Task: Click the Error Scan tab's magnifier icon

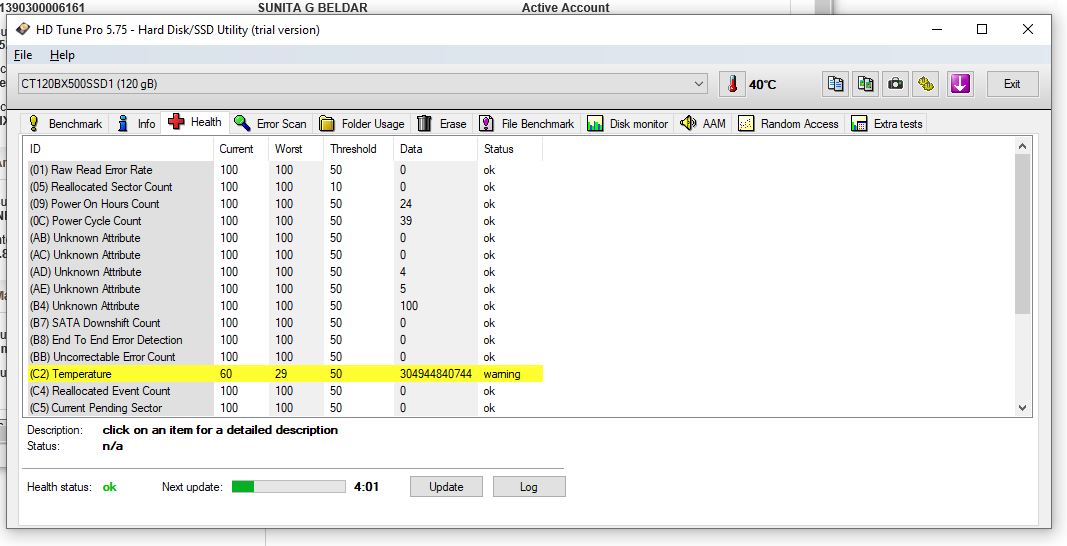Action: click(242, 123)
